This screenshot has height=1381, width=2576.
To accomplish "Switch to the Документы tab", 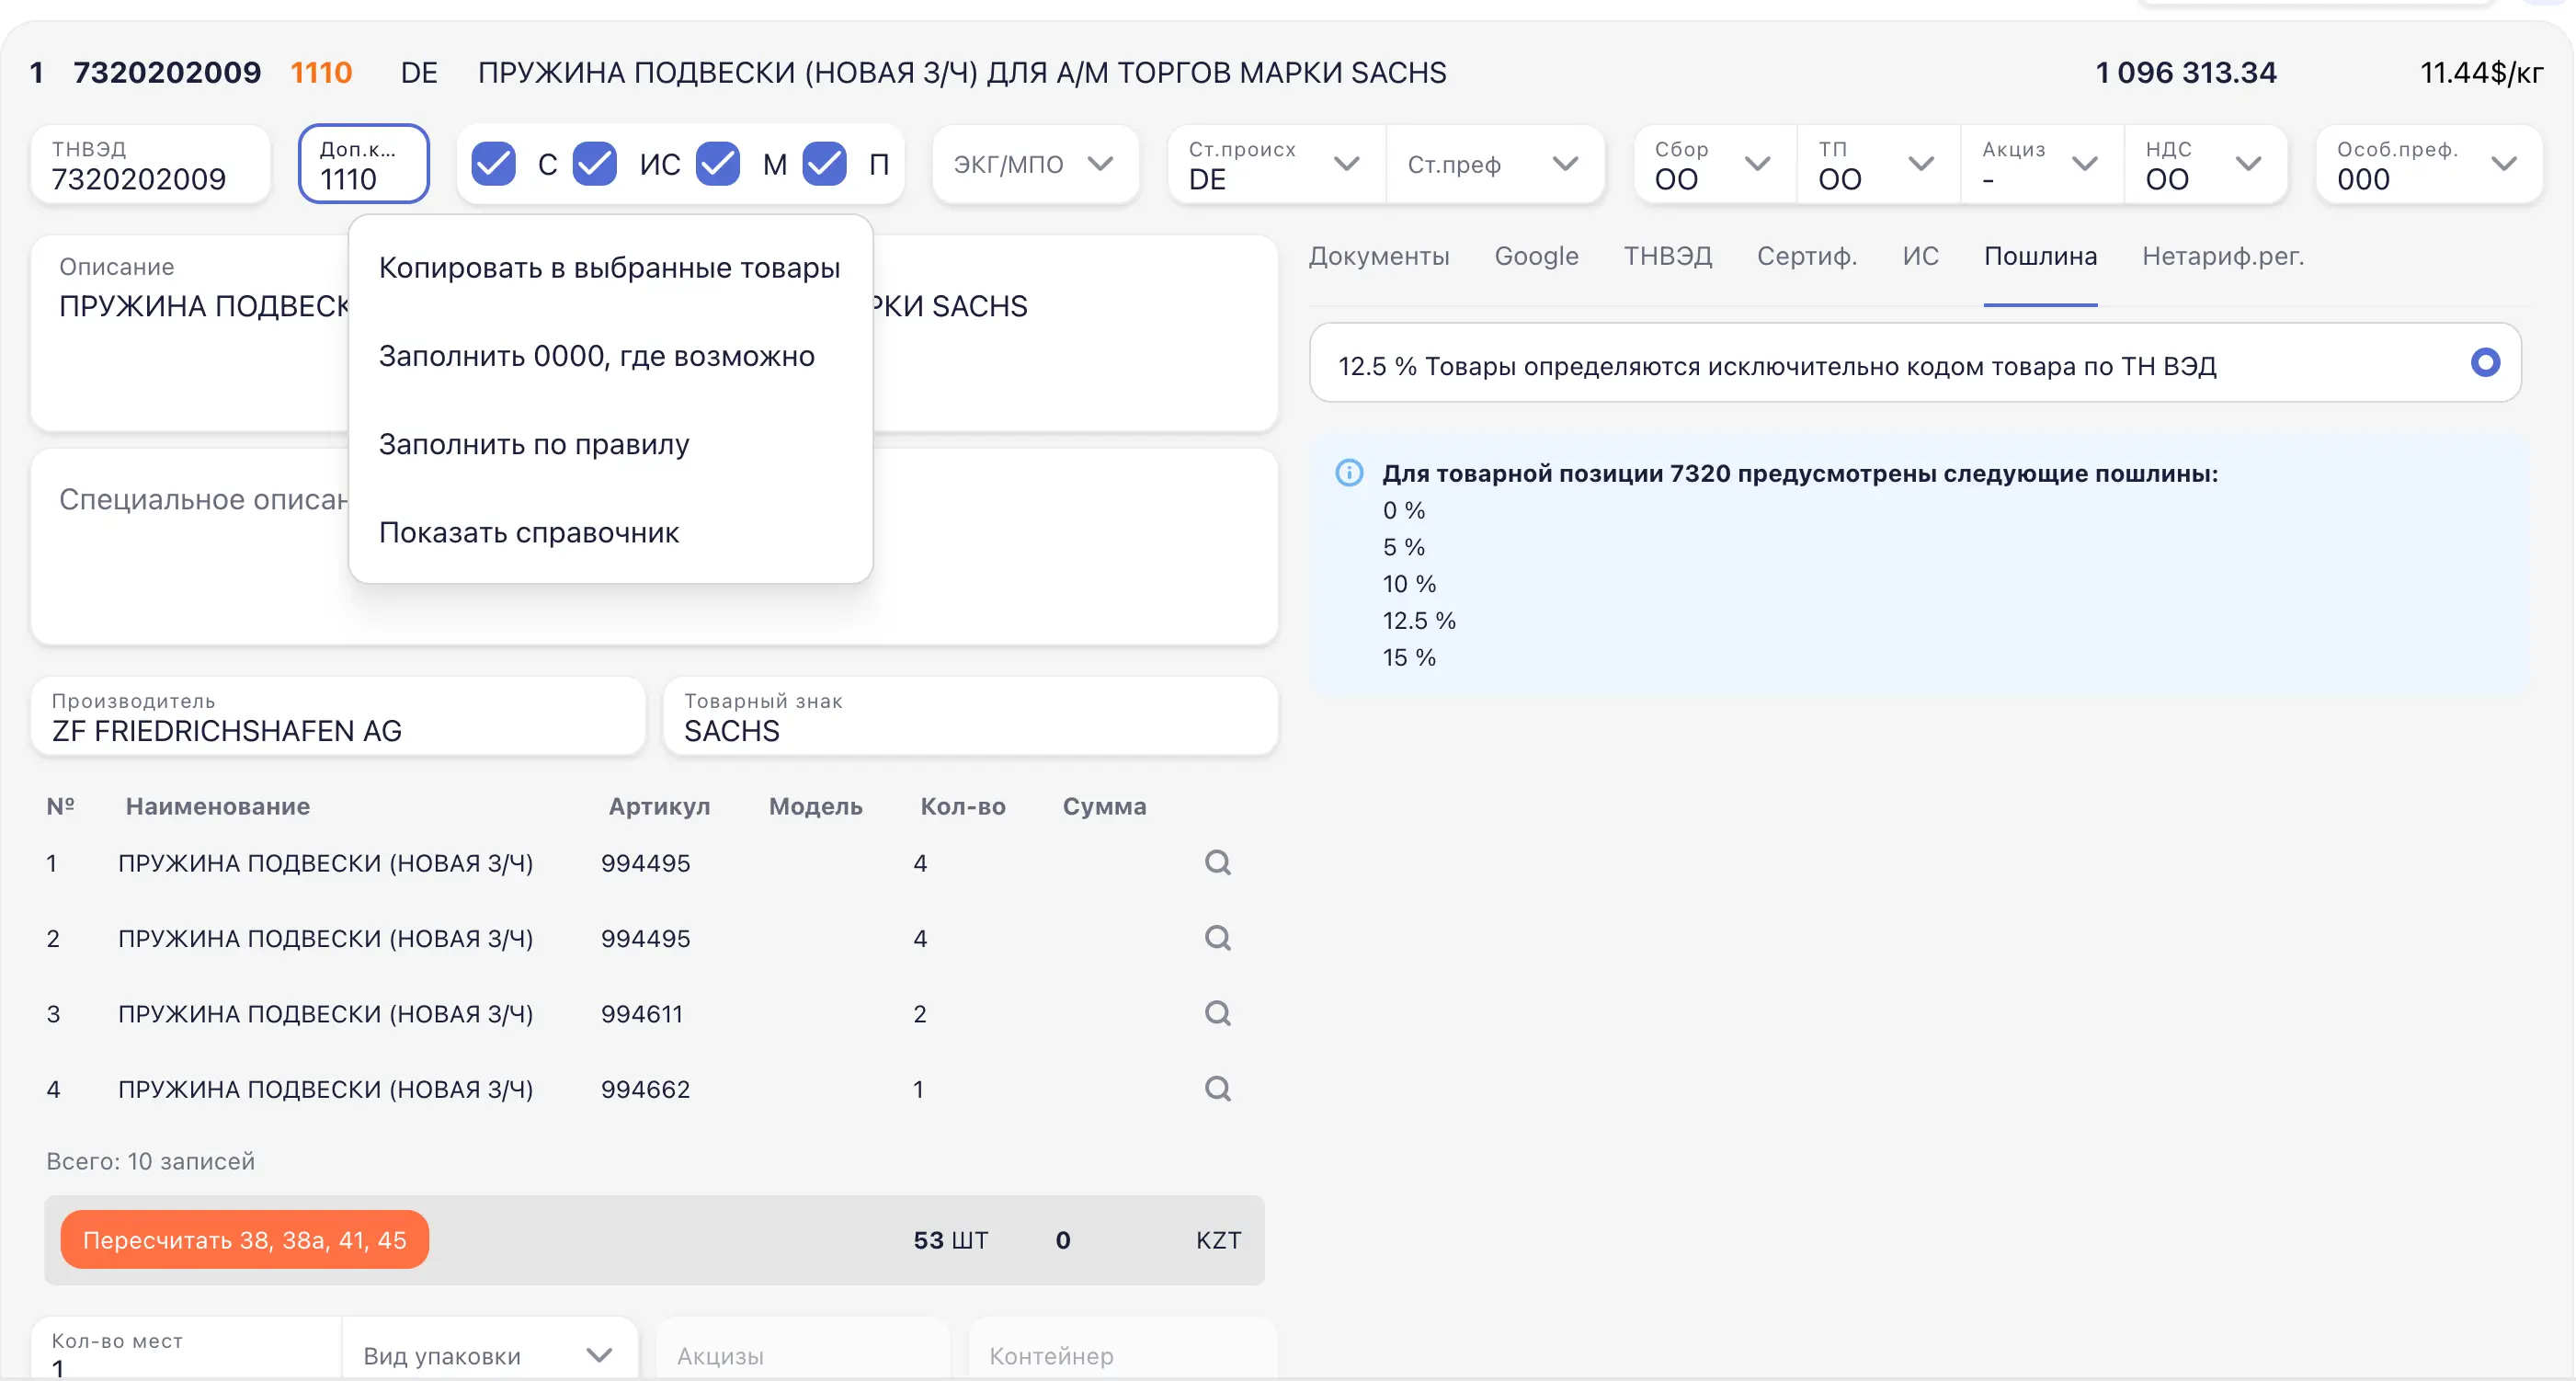I will pyautogui.click(x=1378, y=256).
